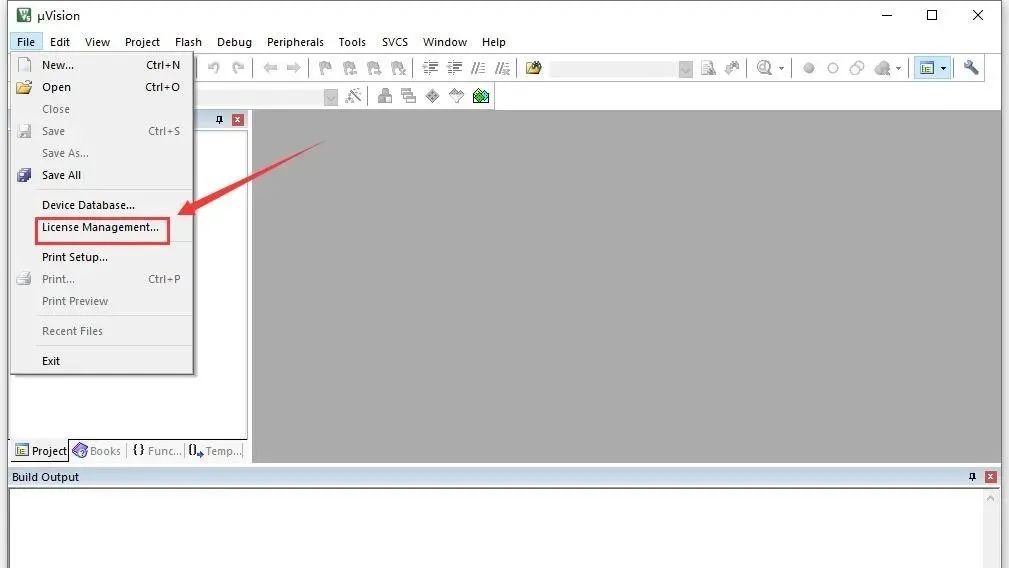The width and height of the screenshot is (1009, 568).
Task: Pin the Project panel
Action: pyautogui.click(x=219, y=120)
